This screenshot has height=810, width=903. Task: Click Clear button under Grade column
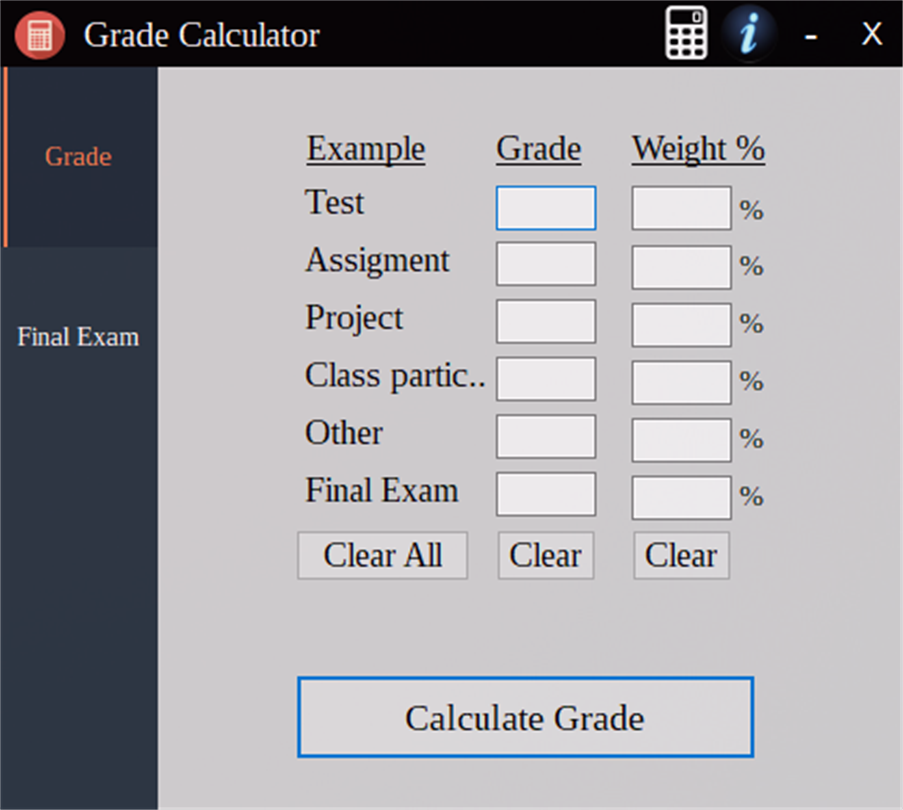[545, 556]
